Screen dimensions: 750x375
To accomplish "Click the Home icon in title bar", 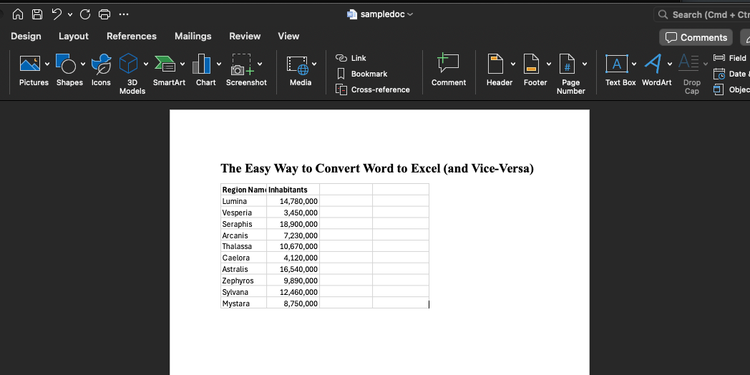I will coord(18,14).
